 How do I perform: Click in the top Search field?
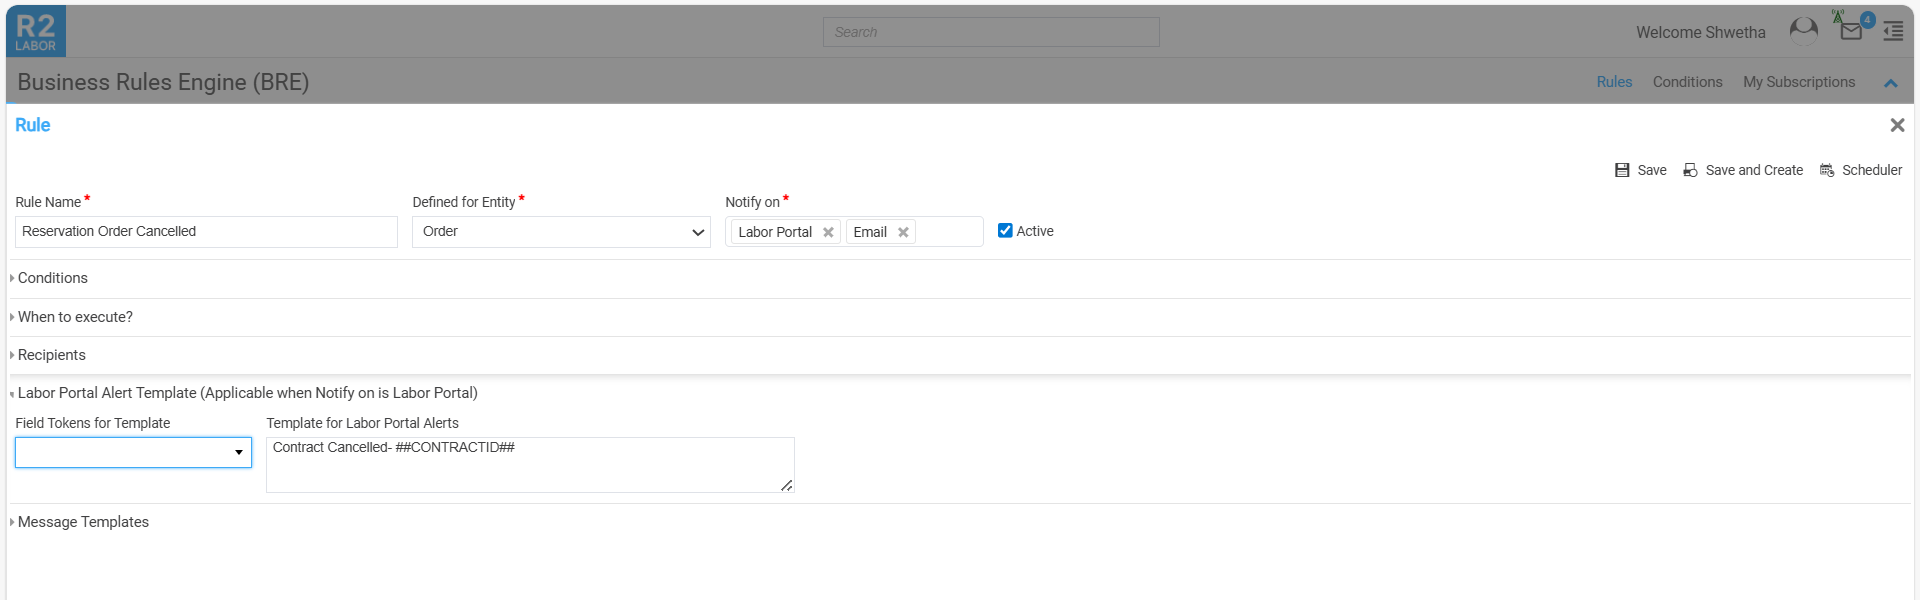pyautogui.click(x=991, y=32)
